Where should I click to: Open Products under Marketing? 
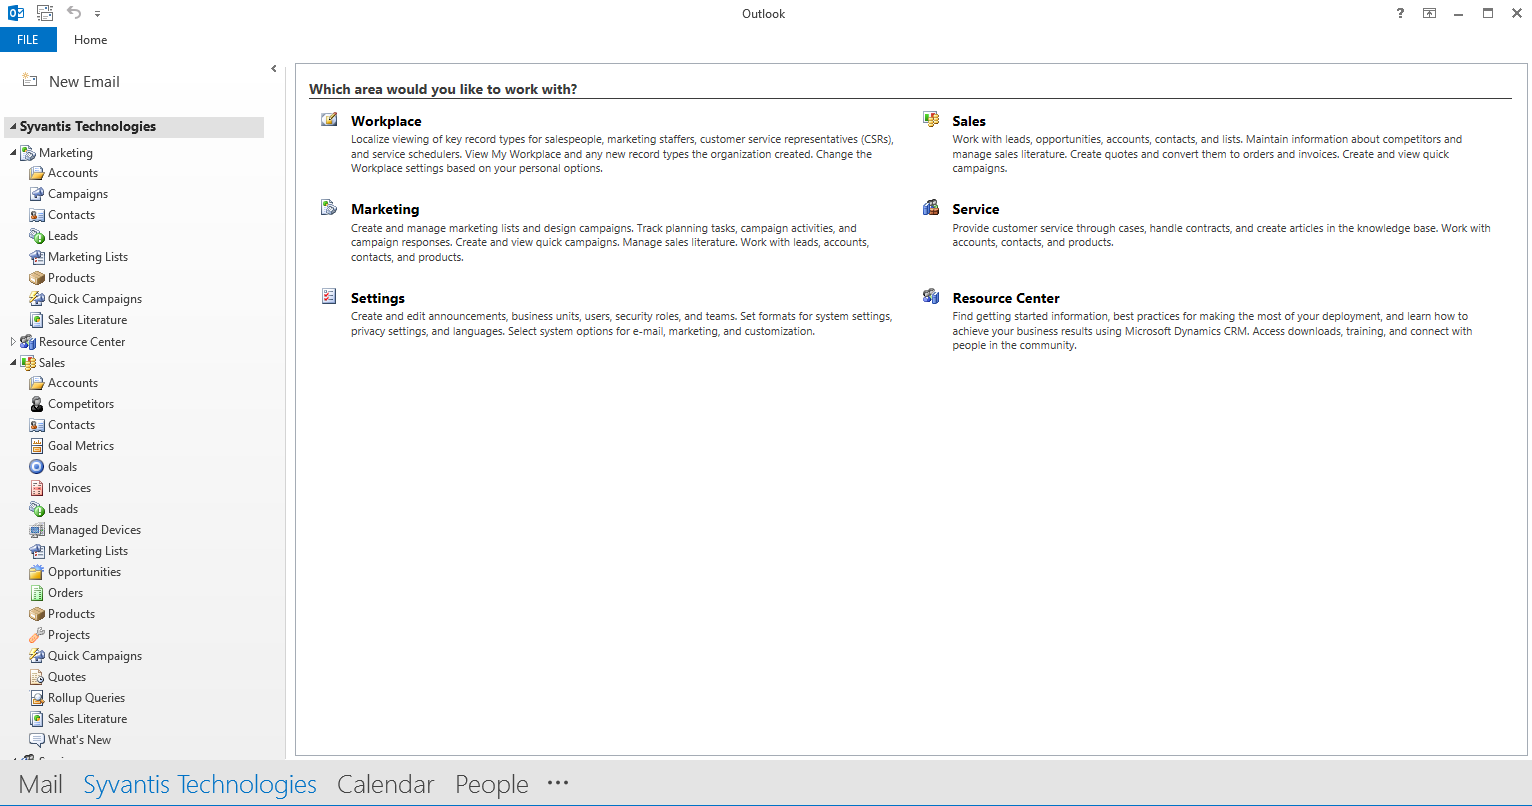click(72, 278)
